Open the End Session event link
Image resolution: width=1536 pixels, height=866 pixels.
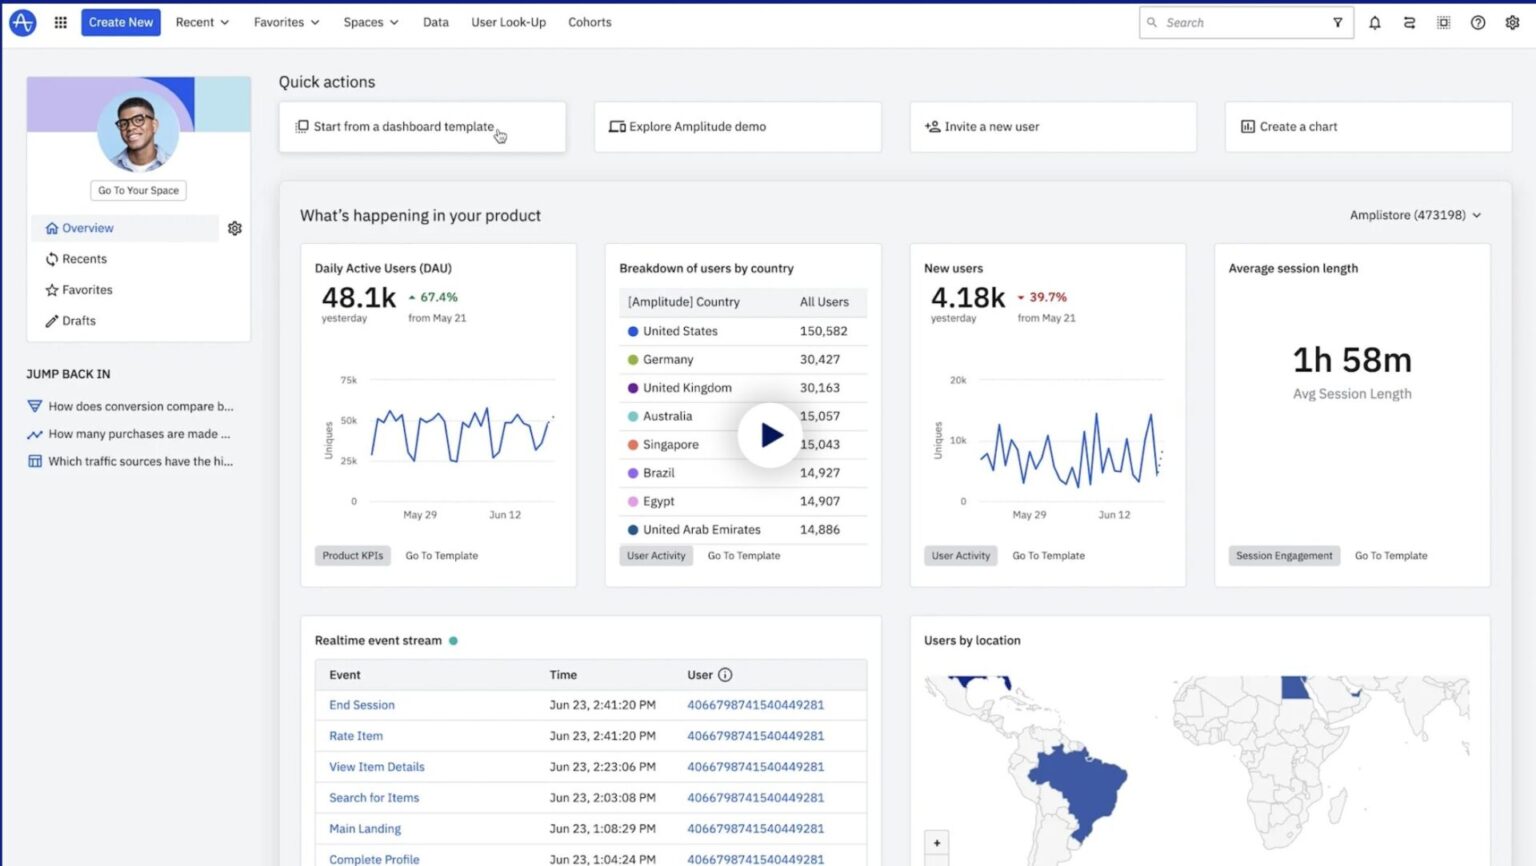coord(361,705)
